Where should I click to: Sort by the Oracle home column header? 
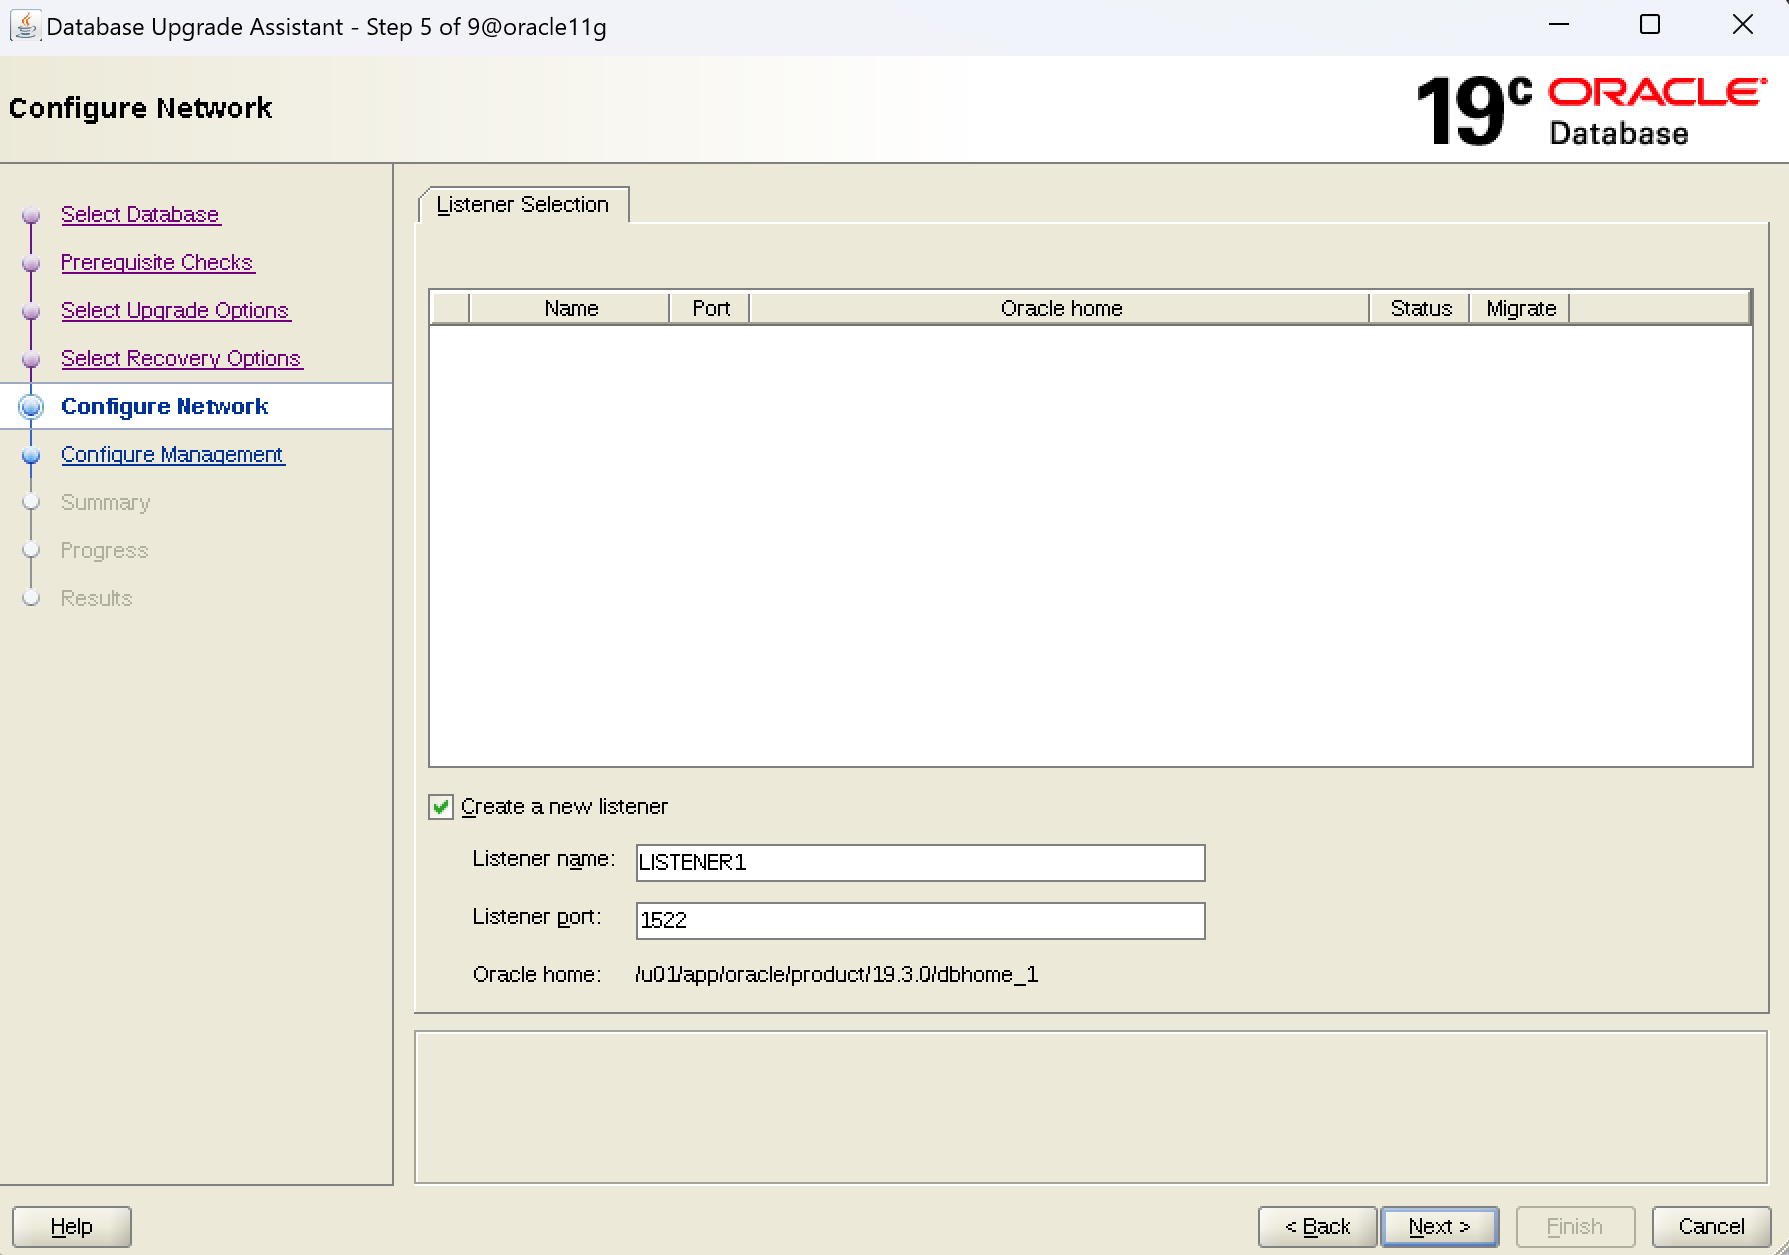pyautogui.click(x=1060, y=308)
